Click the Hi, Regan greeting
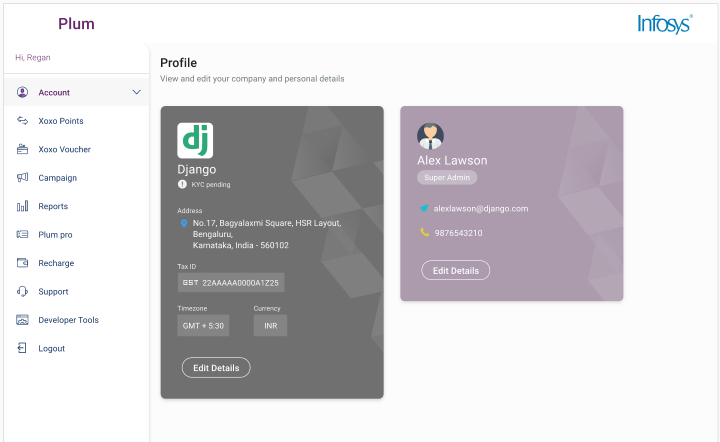Image resolution: width=720 pixels, height=442 pixels. 33,57
